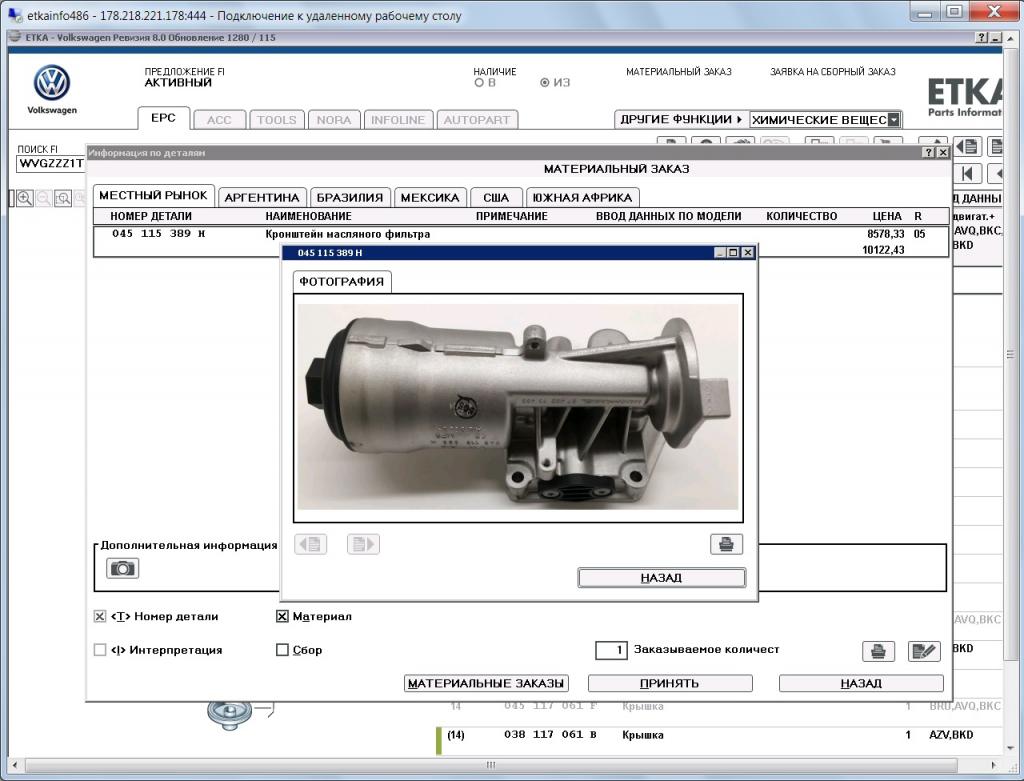The height and width of the screenshot is (781, 1024).
Task: Click the ЦЕНА column header
Action: click(x=887, y=216)
